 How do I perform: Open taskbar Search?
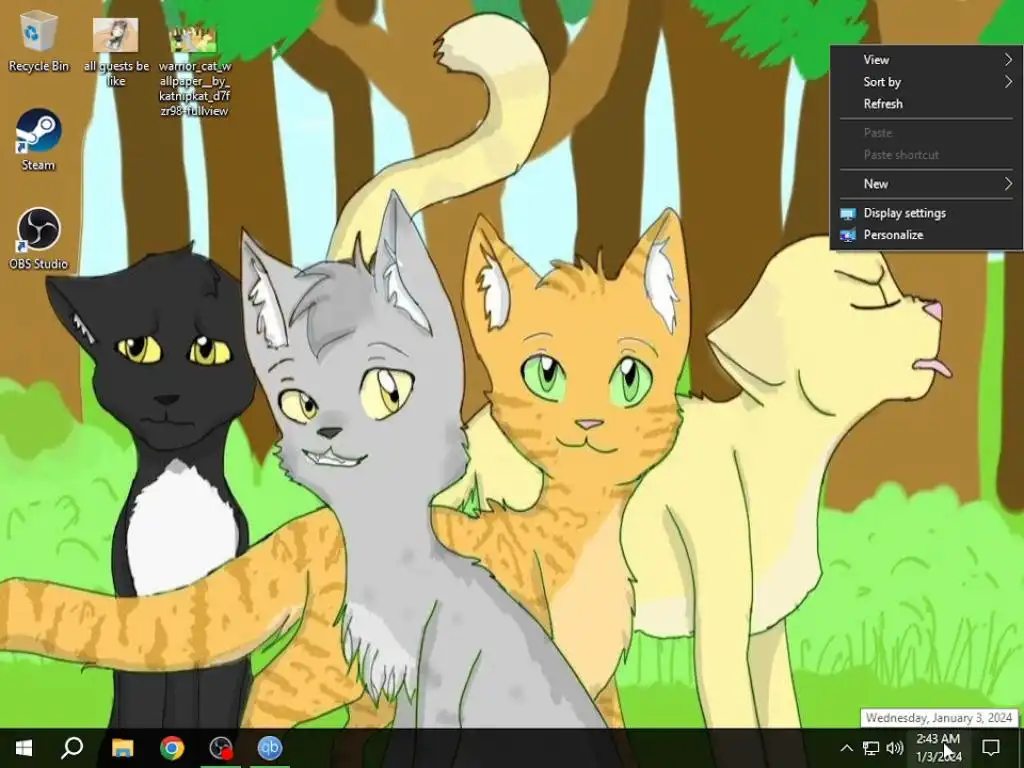coord(72,748)
